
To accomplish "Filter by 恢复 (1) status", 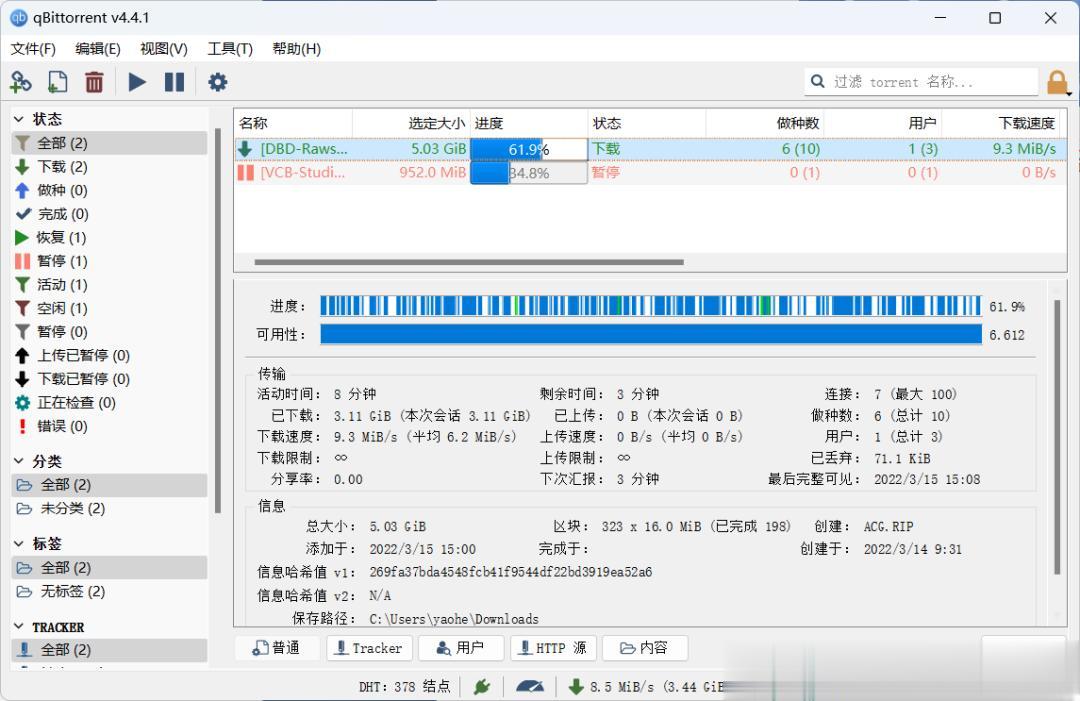I will pos(110,238).
